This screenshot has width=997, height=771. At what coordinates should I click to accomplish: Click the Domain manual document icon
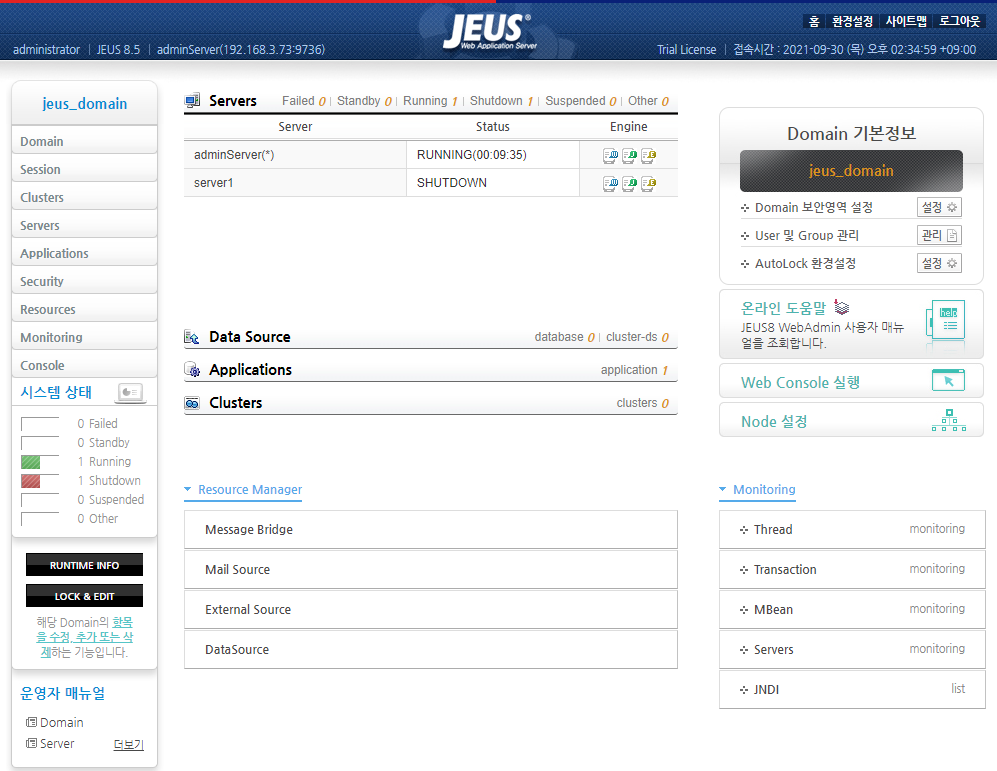point(31,722)
